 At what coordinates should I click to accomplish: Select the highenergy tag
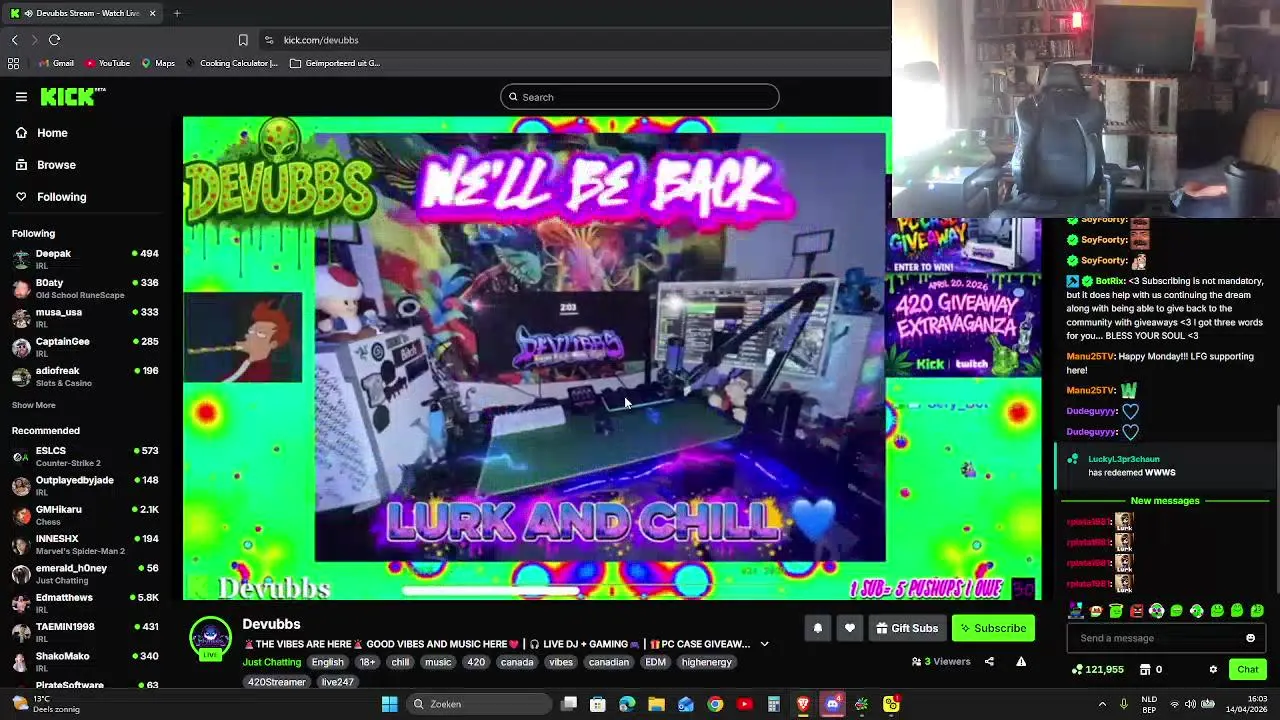tap(707, 662)
